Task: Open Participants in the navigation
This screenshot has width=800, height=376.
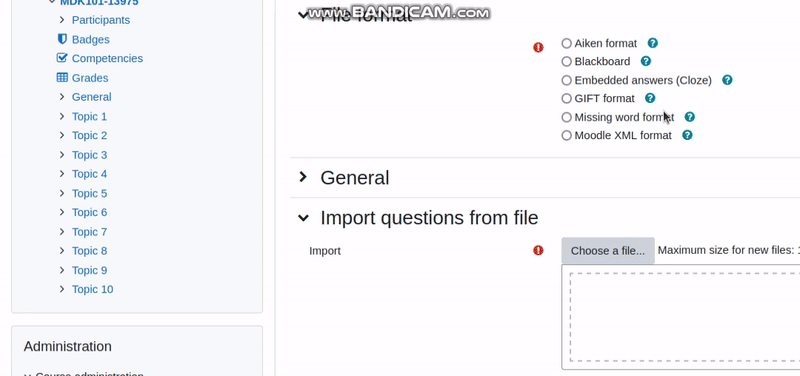Action: [101, 20]
